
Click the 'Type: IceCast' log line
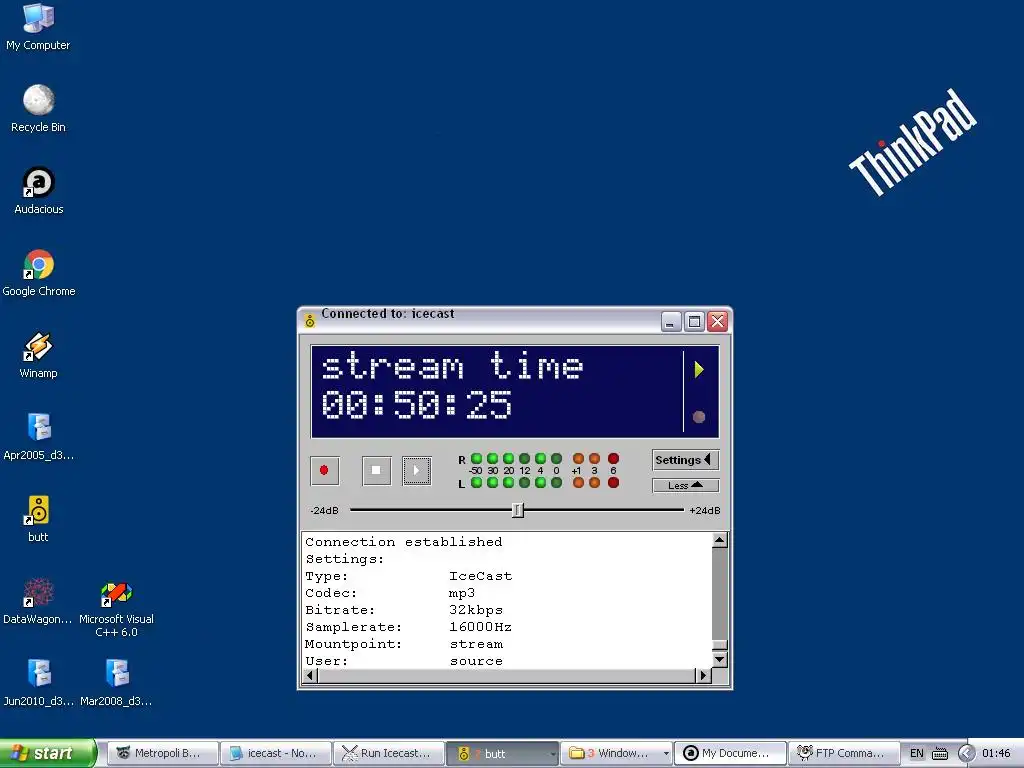point(408,576)
